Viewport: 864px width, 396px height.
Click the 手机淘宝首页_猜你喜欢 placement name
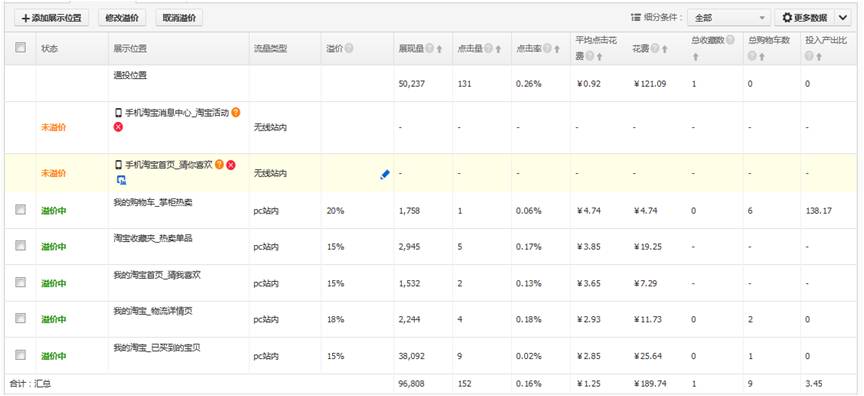click(169, 165)
